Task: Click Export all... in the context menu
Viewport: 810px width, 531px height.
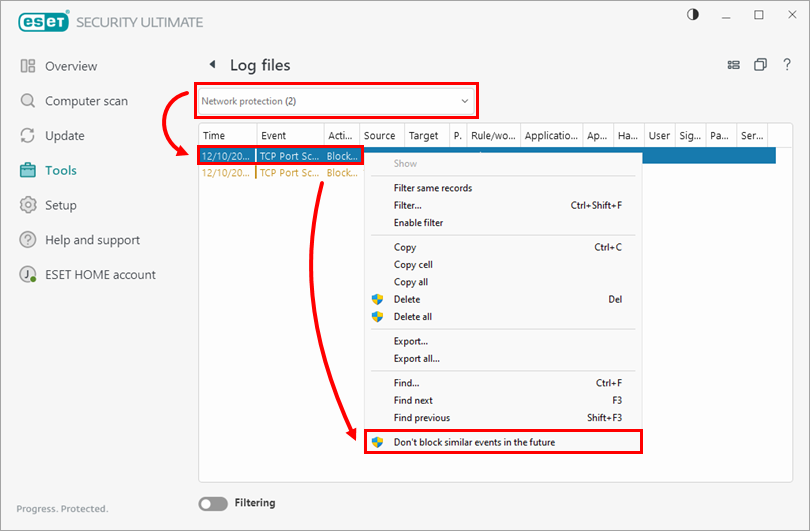Action: 417,359
